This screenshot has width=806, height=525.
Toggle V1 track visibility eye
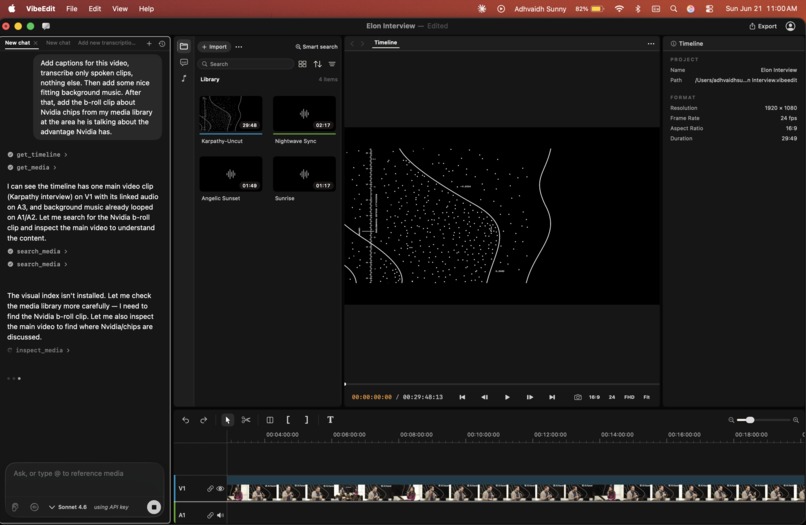click(220, 488)
